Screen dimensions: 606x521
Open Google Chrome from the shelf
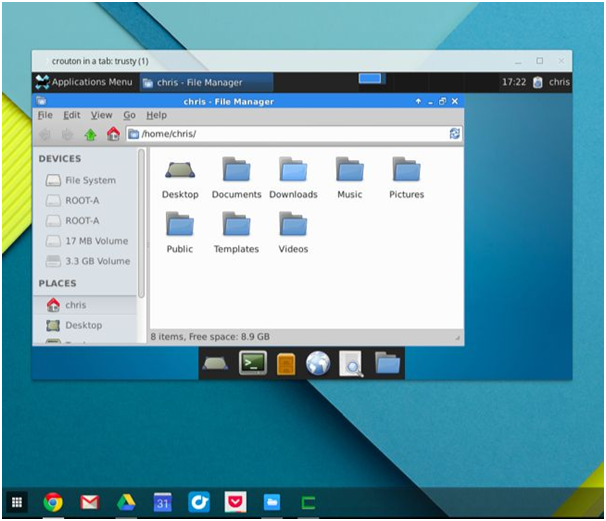pyautogui.click(x=53, y=502)
